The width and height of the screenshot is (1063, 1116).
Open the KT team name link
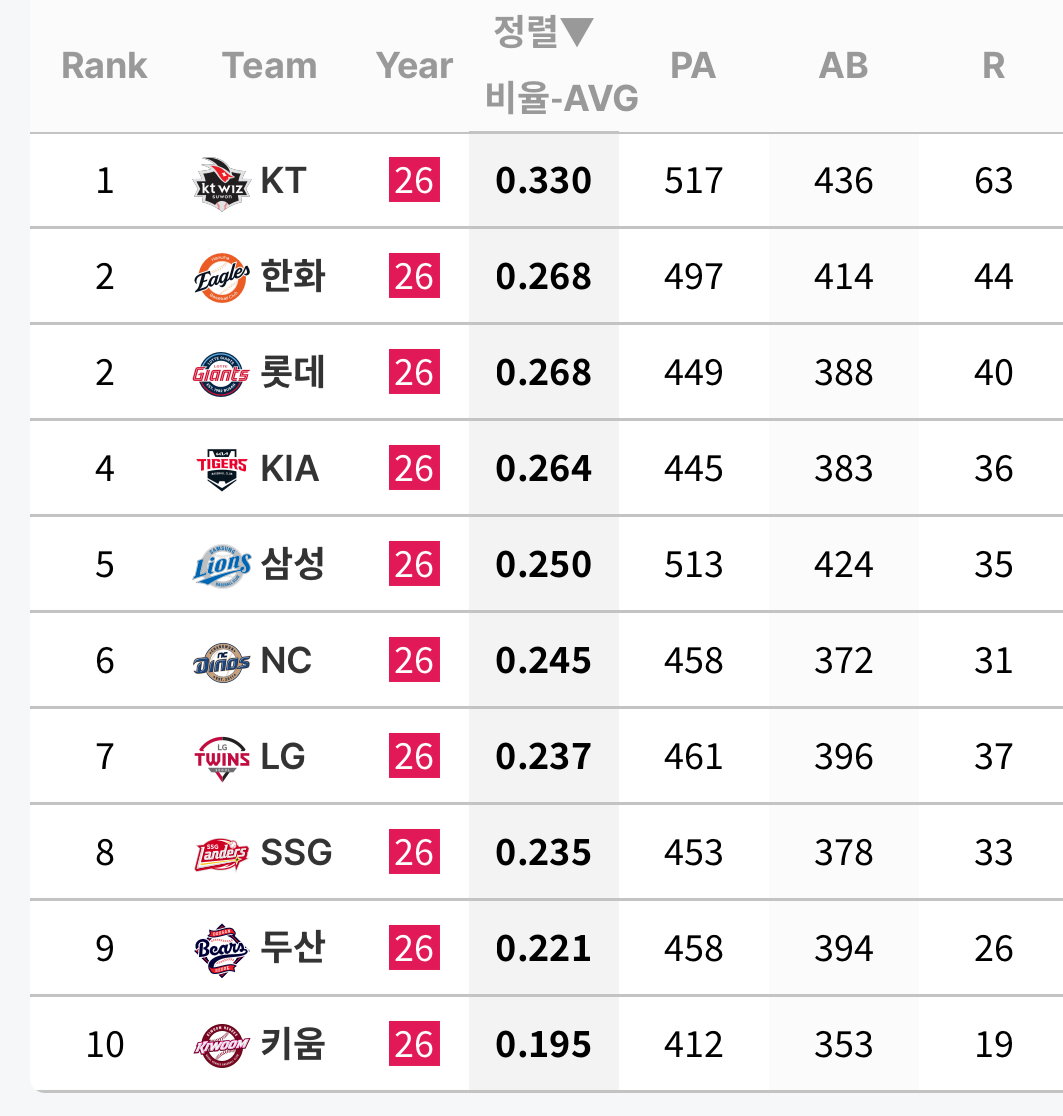(x=283, y=180)
